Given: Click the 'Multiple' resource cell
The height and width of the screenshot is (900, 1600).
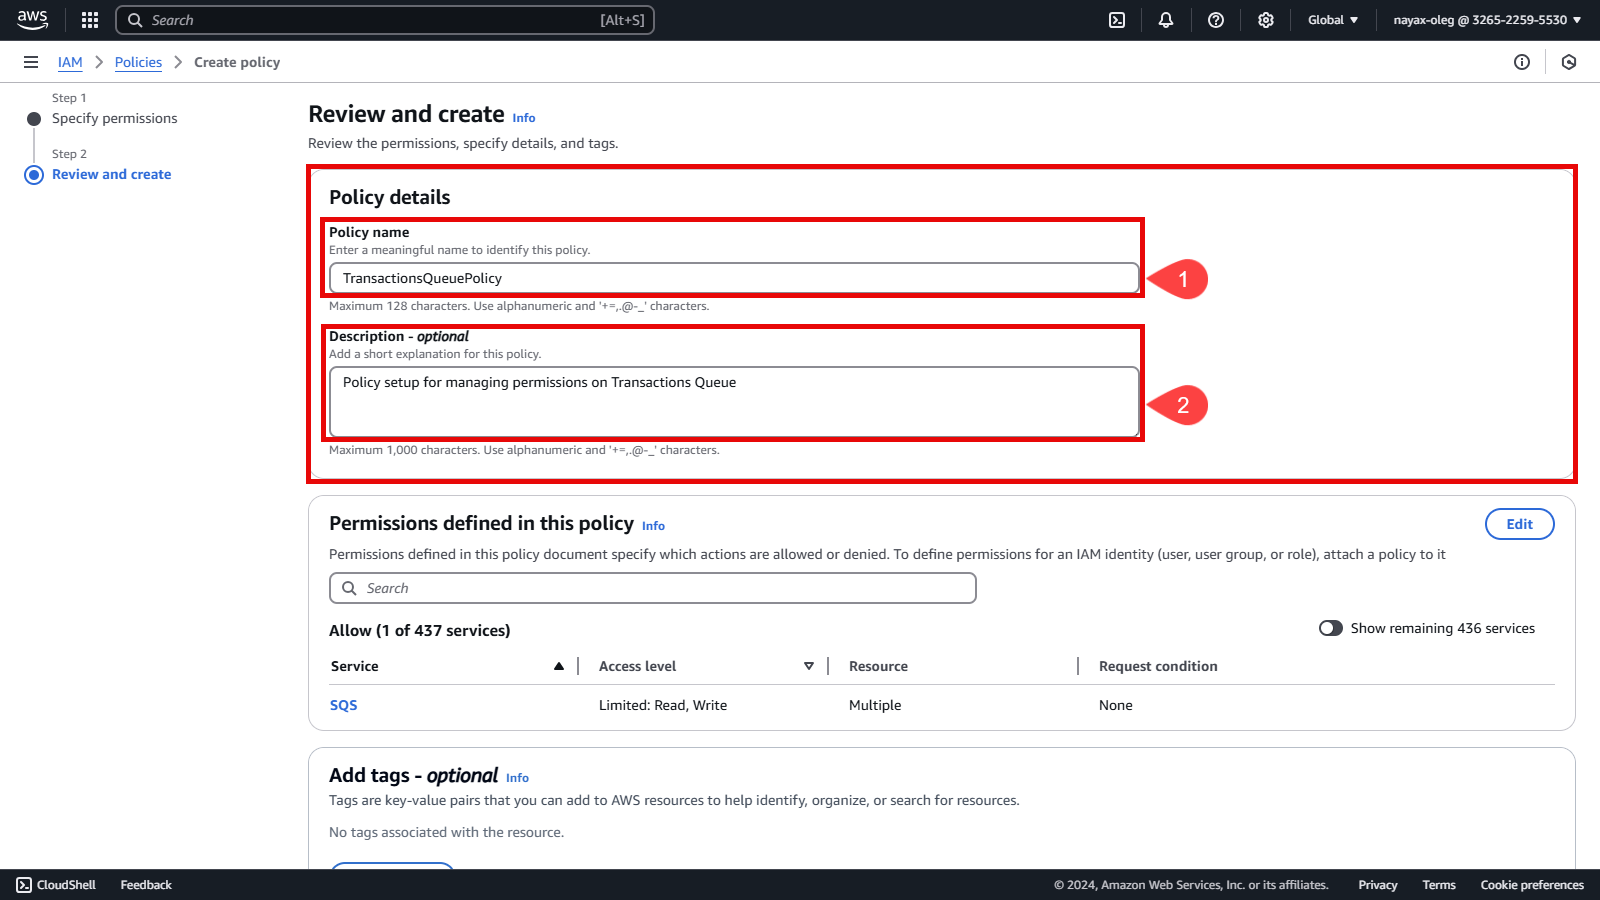Looking at the screenshot, I should pos(875,705).
